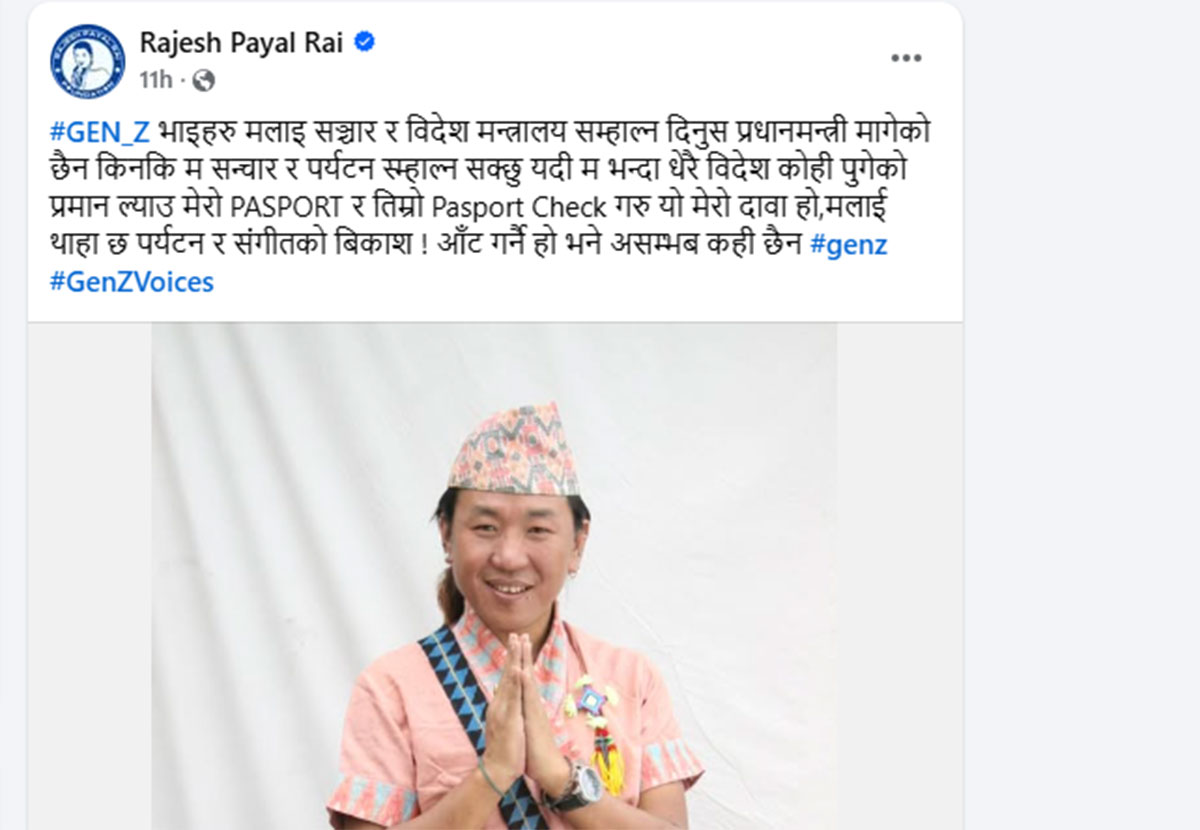Open the post photo of the smiling man

pyautogui.click(x=494, y=576)
